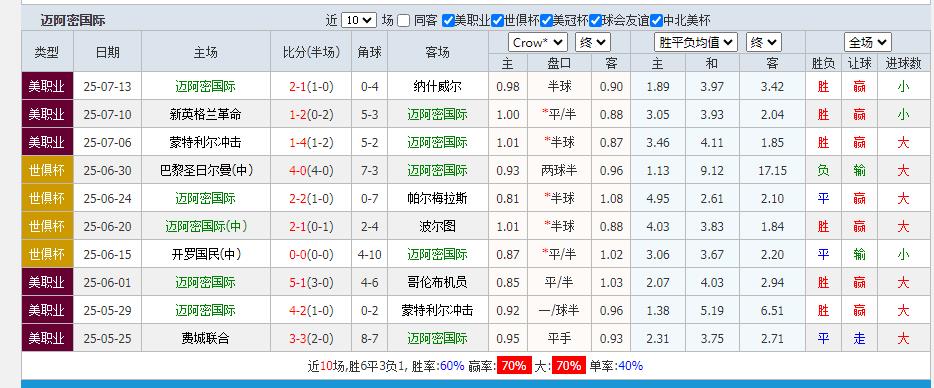
Task: Click score 3-3(2-0) against 费城联合
Action: click(x=311, y=339)
